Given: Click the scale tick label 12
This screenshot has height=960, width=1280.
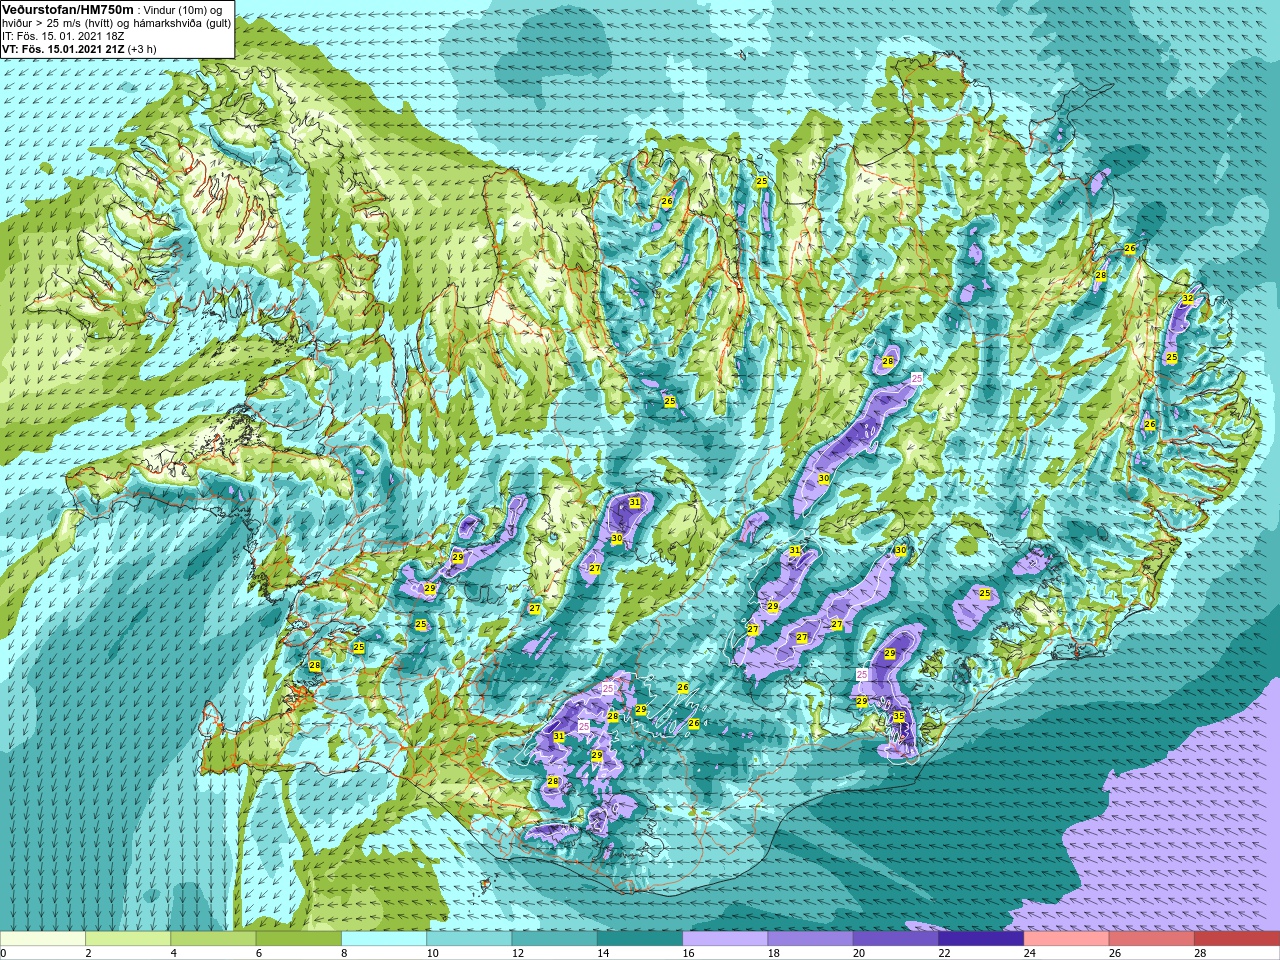Looking at the screenshot, I should tap(517, 953).
